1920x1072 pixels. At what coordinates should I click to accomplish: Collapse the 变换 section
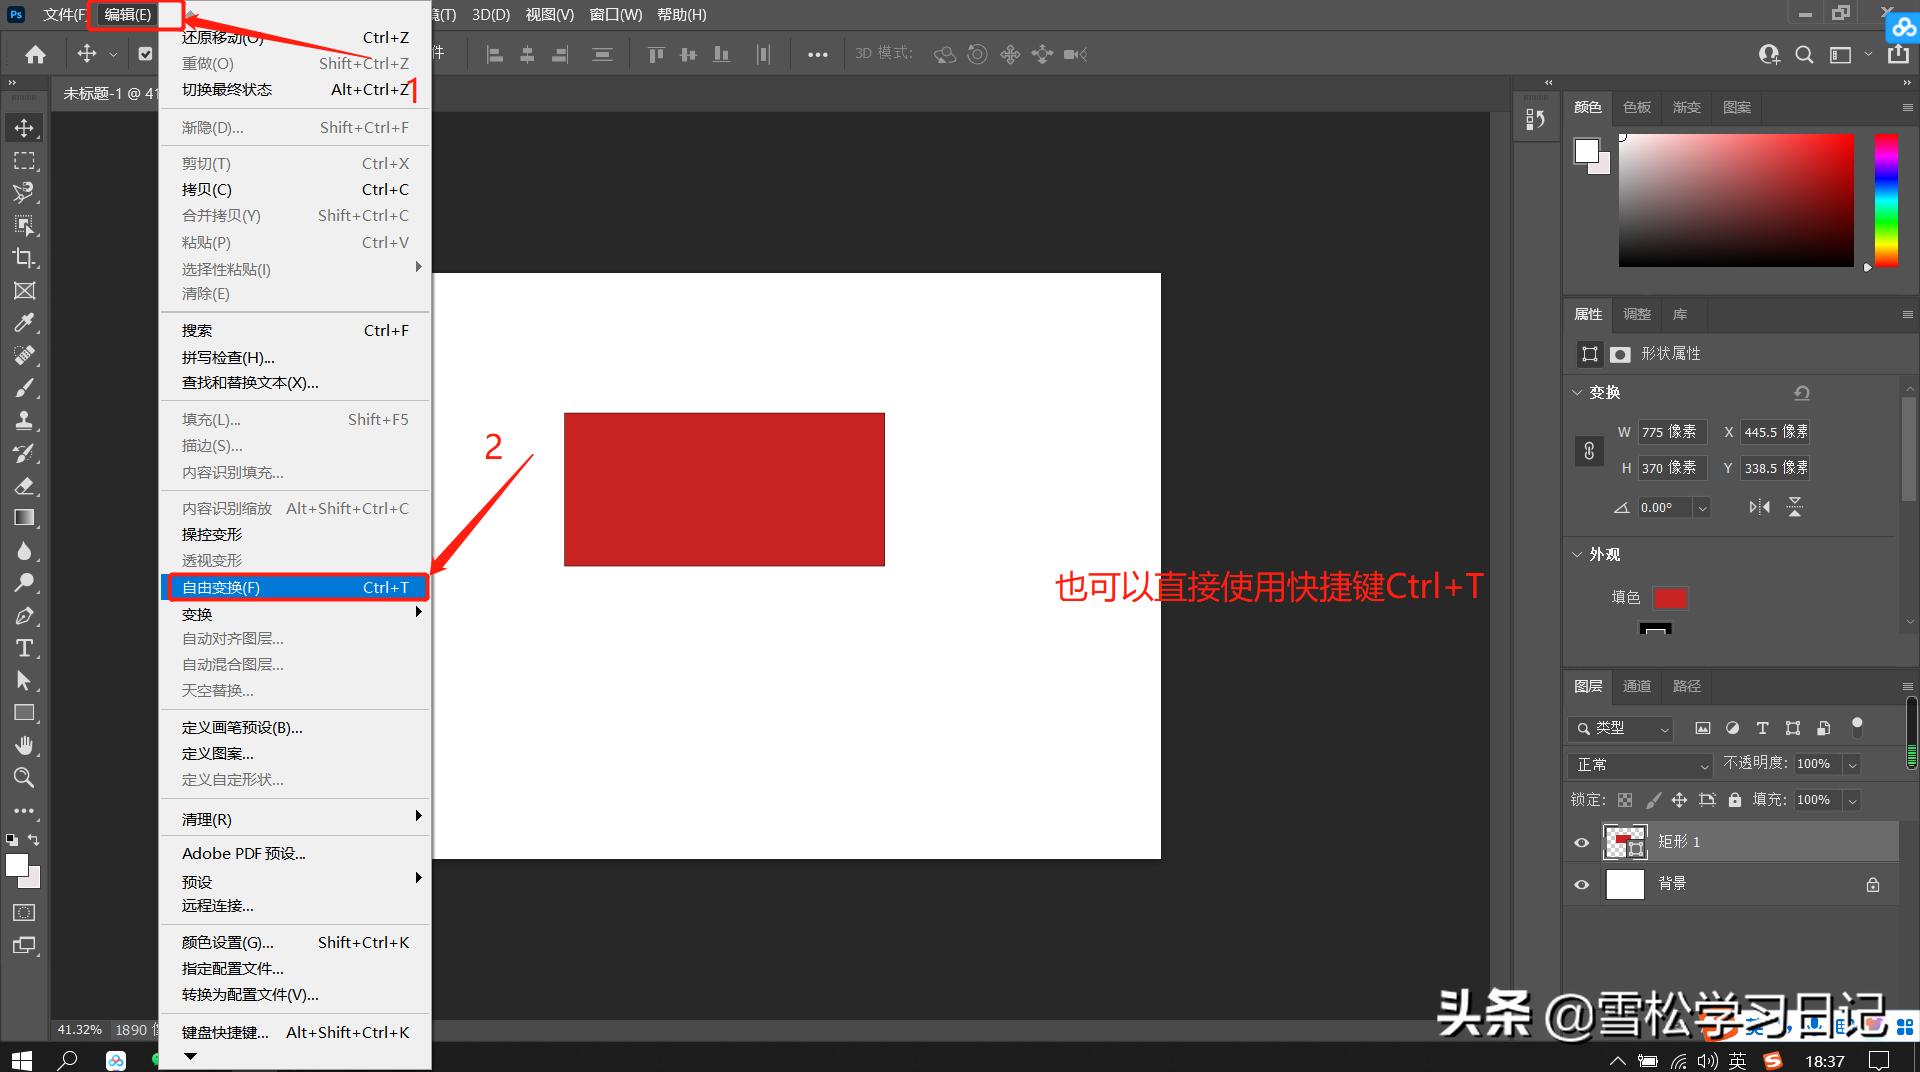1577,392
